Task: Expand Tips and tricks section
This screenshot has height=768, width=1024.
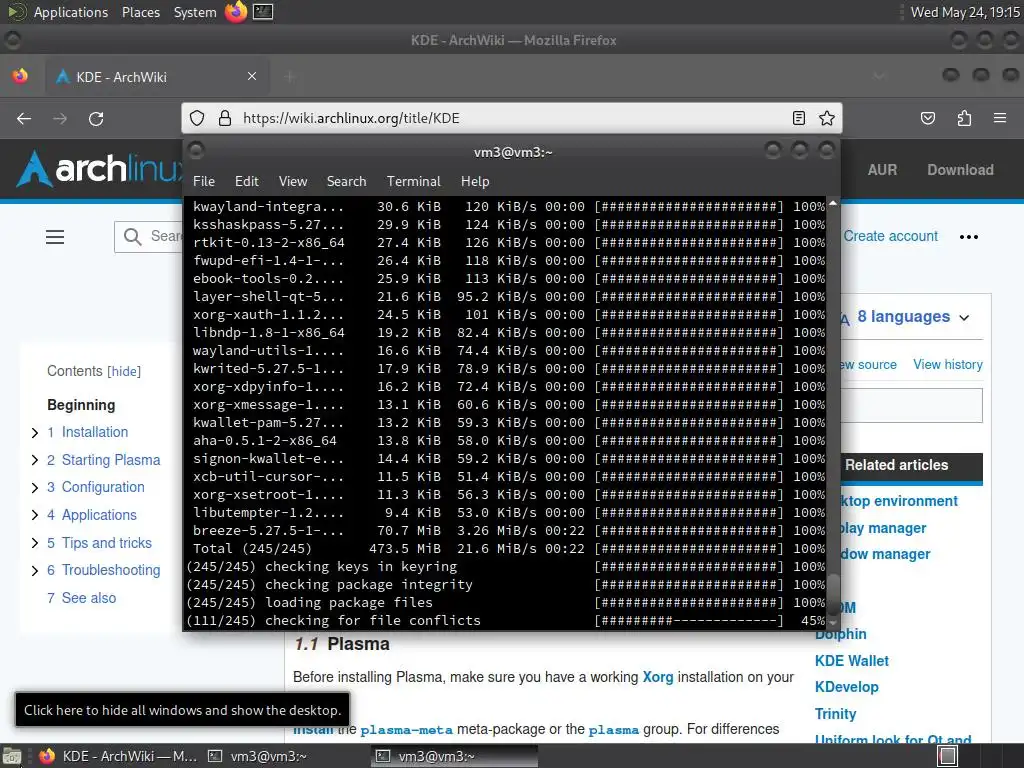Action: click(x=35, y=543)
